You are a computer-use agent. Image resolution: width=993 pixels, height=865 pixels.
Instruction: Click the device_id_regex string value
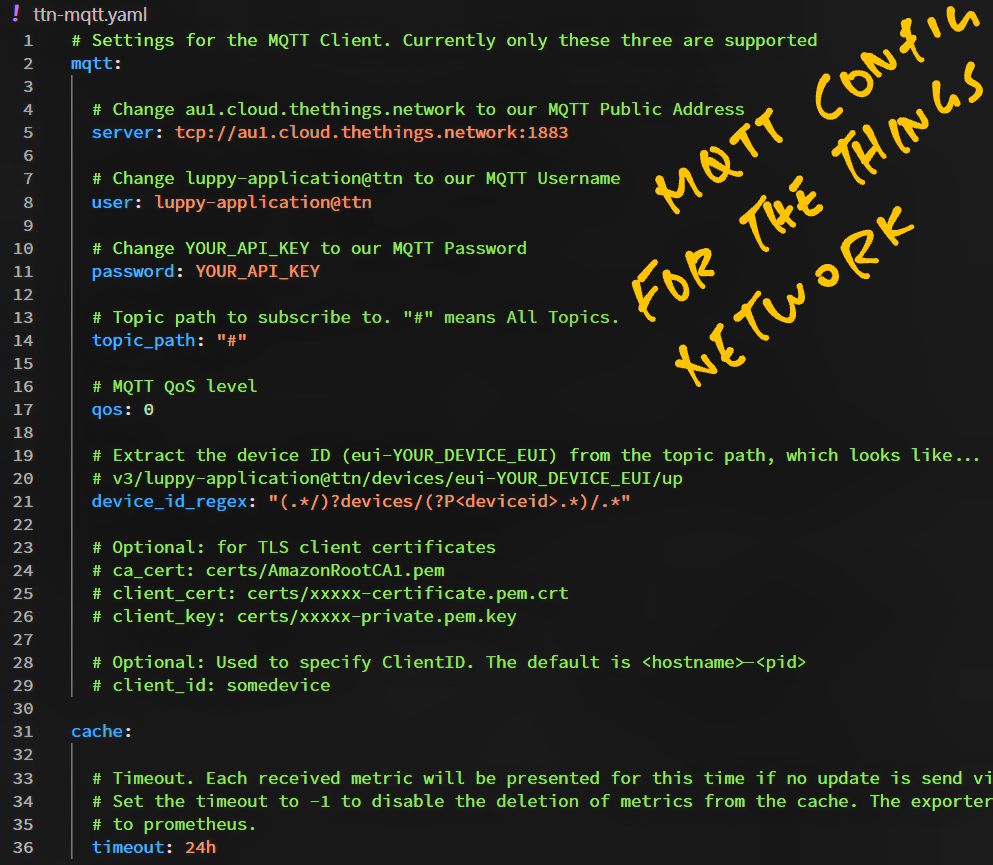pos(449,502)
